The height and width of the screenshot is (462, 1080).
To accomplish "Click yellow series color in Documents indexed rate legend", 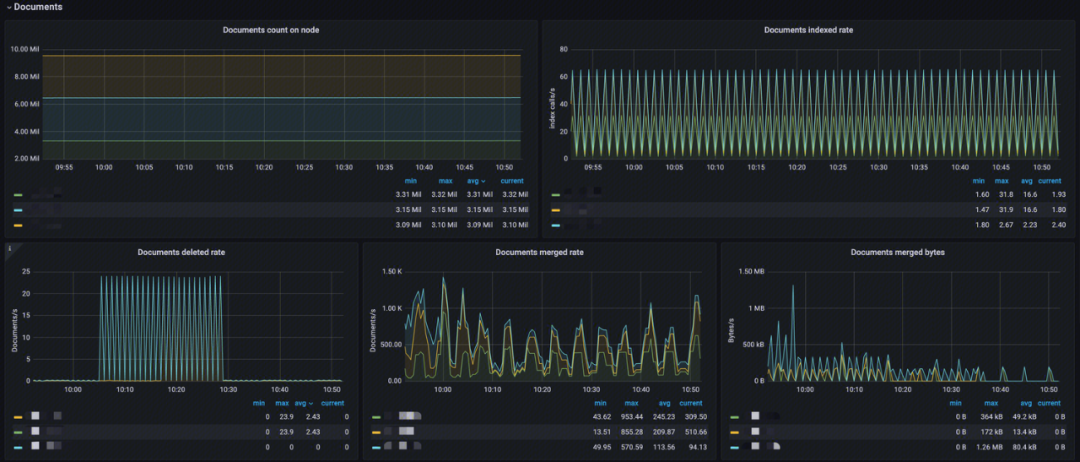I will (556, 210).
